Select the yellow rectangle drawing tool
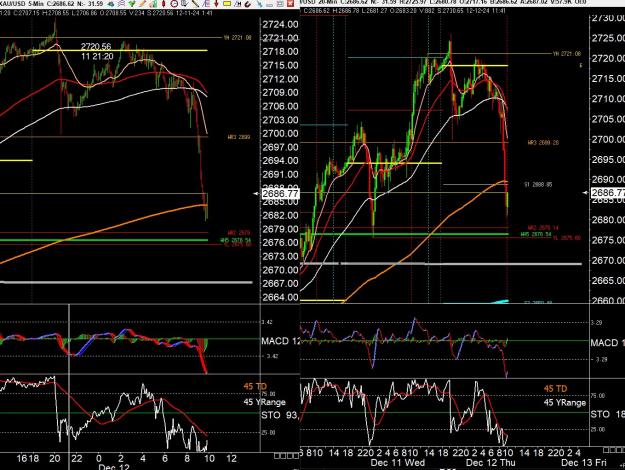The image size is (625, 470). click(x=227, y=4)
